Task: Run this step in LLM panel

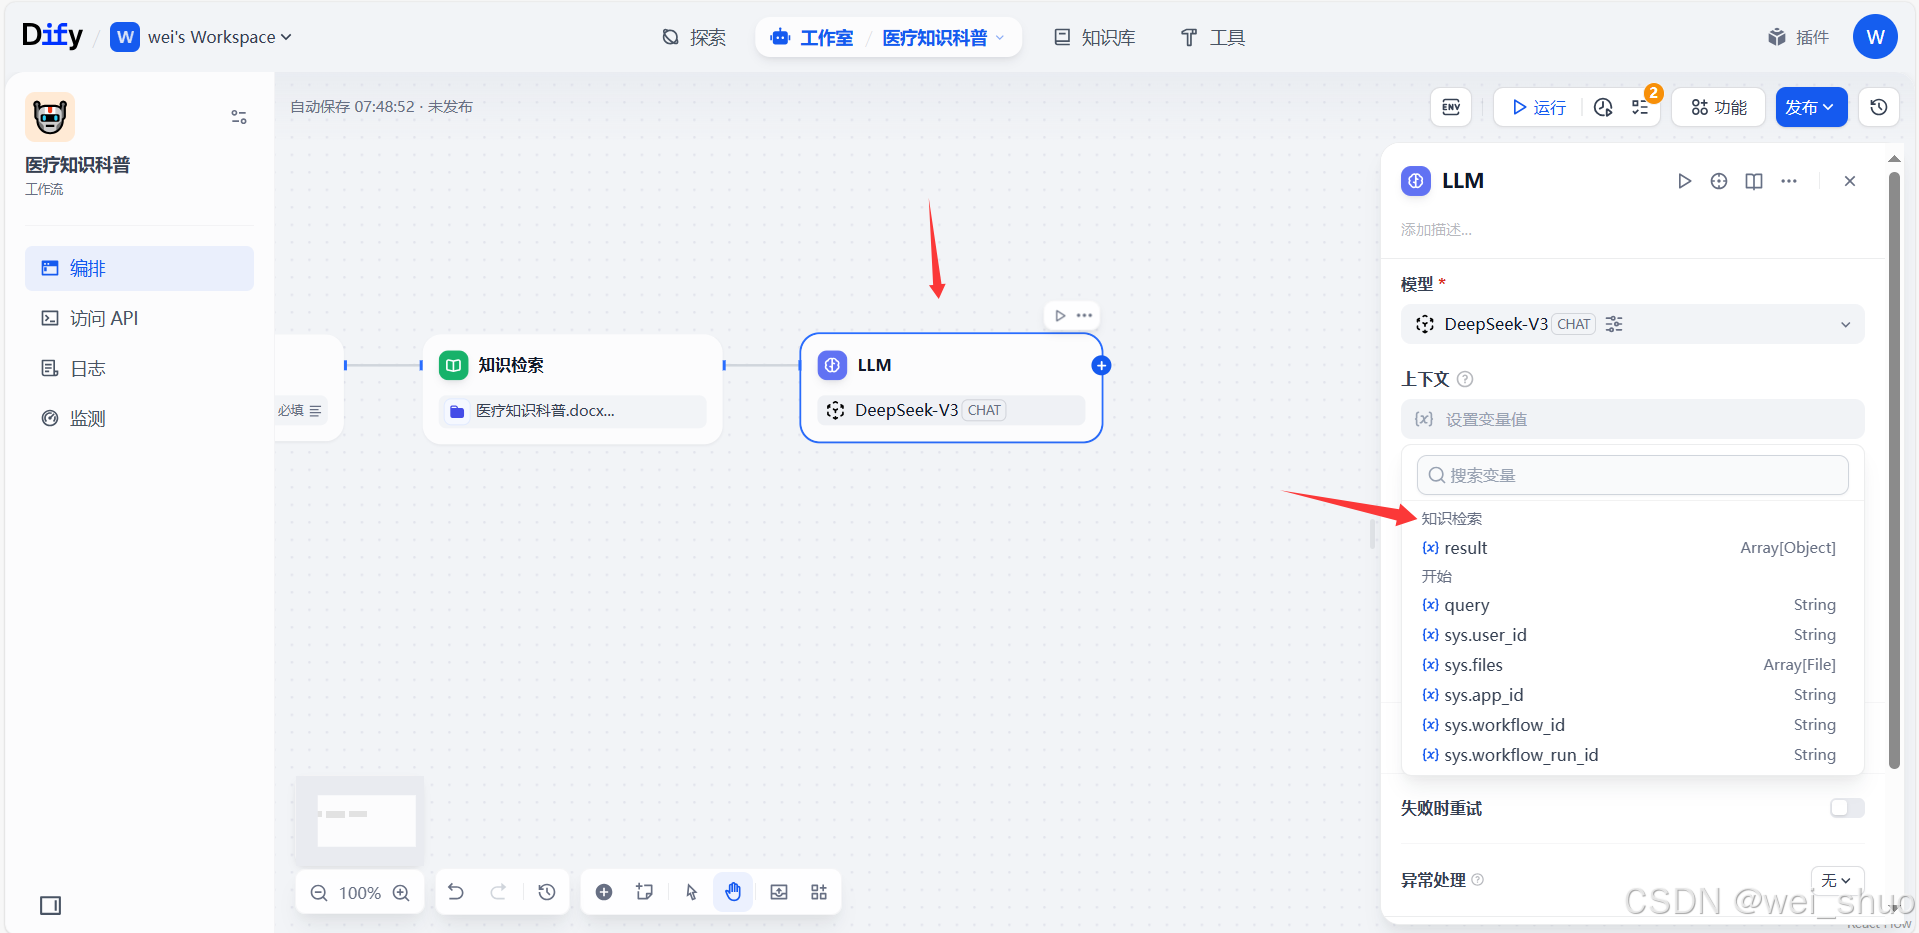Action: (1685, 181)
